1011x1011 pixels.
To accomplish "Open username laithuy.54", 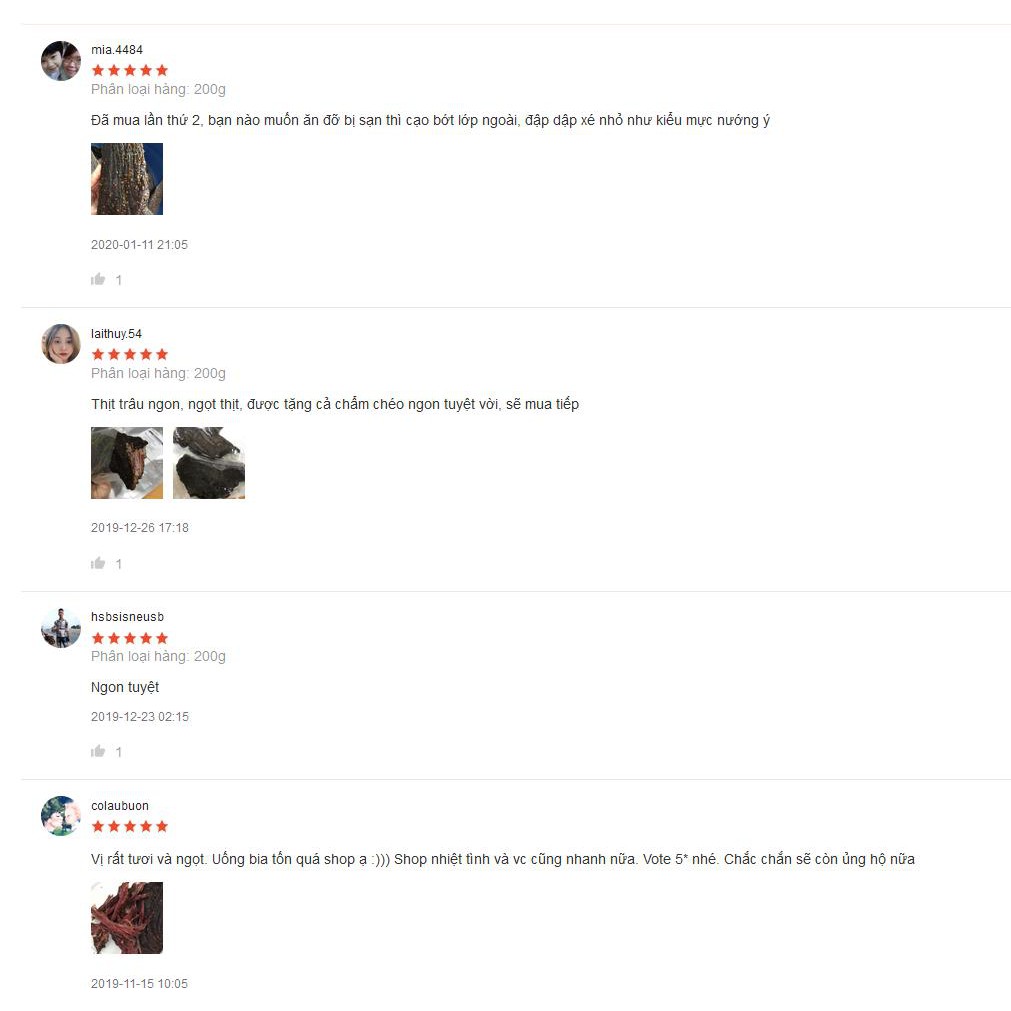I will (116, 334).
